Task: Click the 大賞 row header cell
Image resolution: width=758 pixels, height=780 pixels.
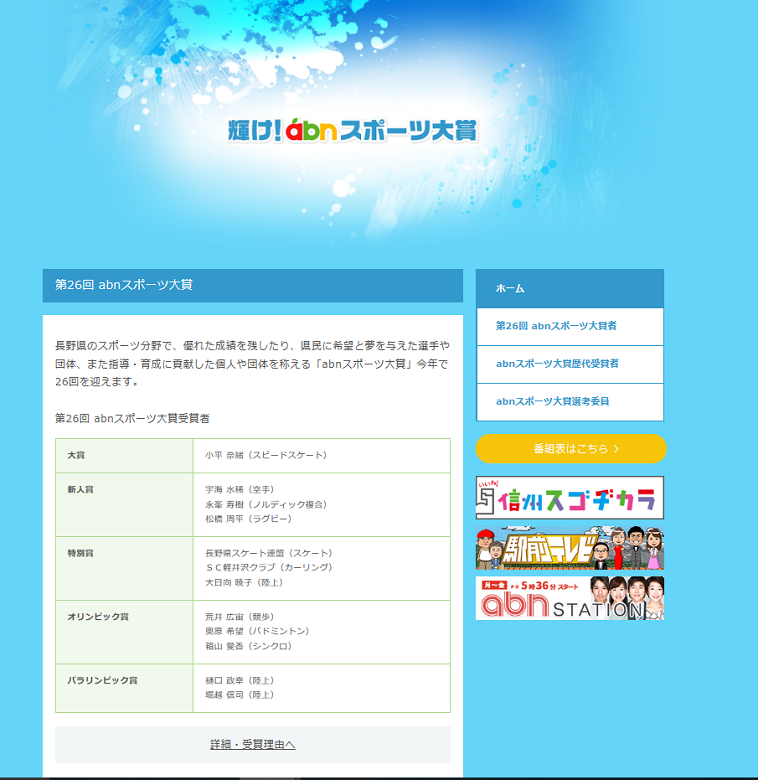Action: 76,455
